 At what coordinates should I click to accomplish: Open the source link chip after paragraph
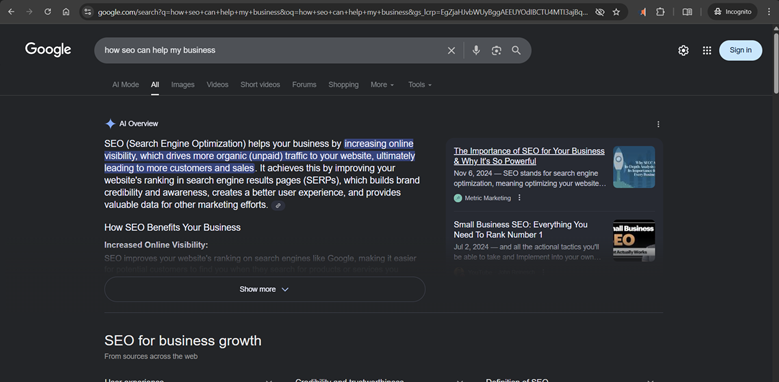point(278,205)
